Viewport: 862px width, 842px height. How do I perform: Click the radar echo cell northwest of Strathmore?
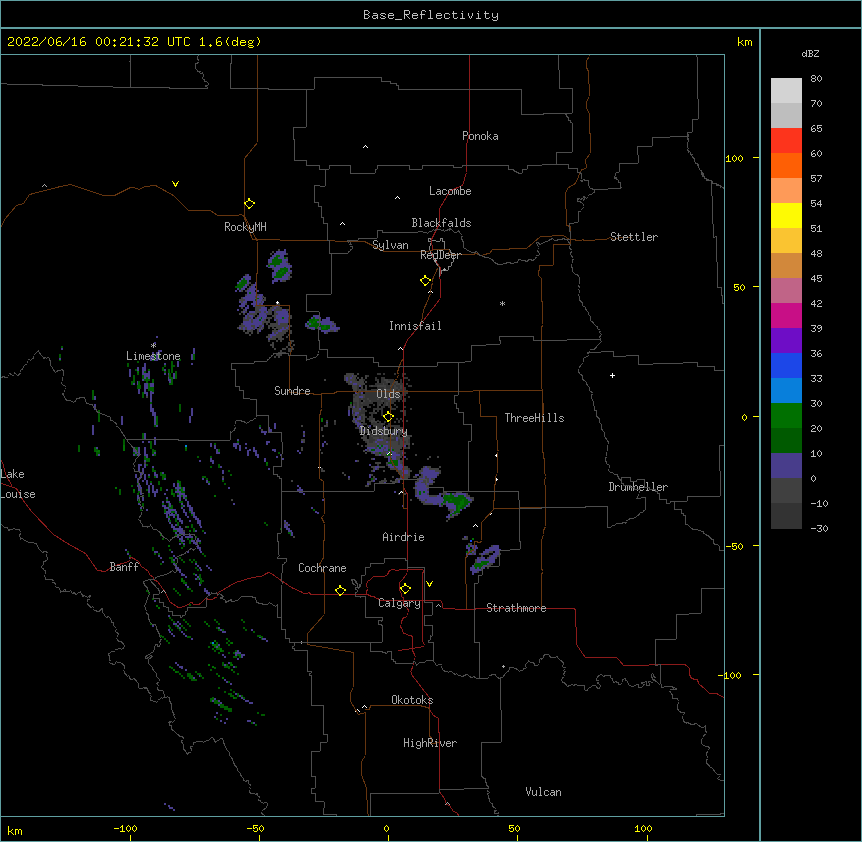click(x=484, y=560)
